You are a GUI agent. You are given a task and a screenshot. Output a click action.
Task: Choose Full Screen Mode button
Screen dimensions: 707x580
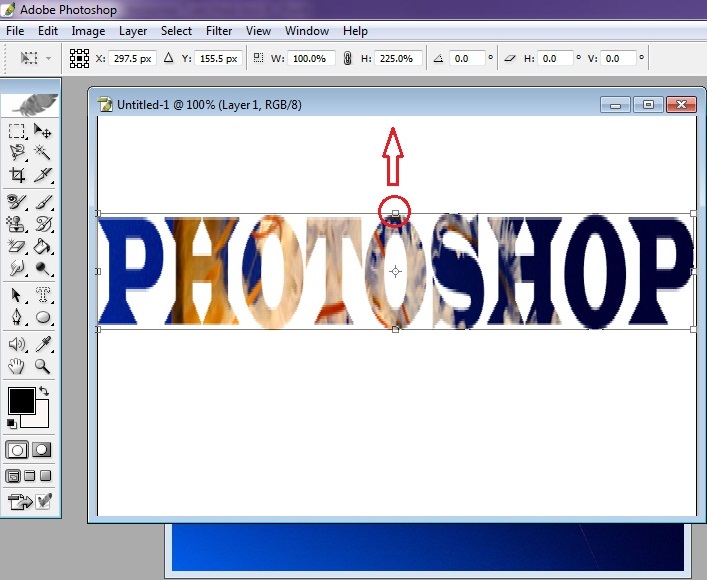coord(46,476)
